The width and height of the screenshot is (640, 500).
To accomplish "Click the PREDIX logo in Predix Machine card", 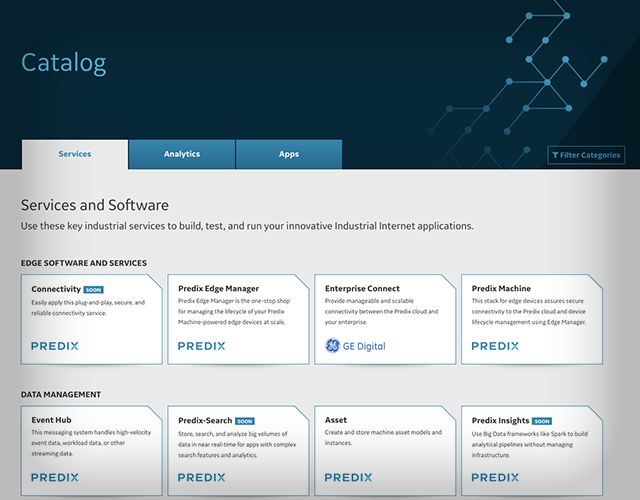I will click(495, 346).
